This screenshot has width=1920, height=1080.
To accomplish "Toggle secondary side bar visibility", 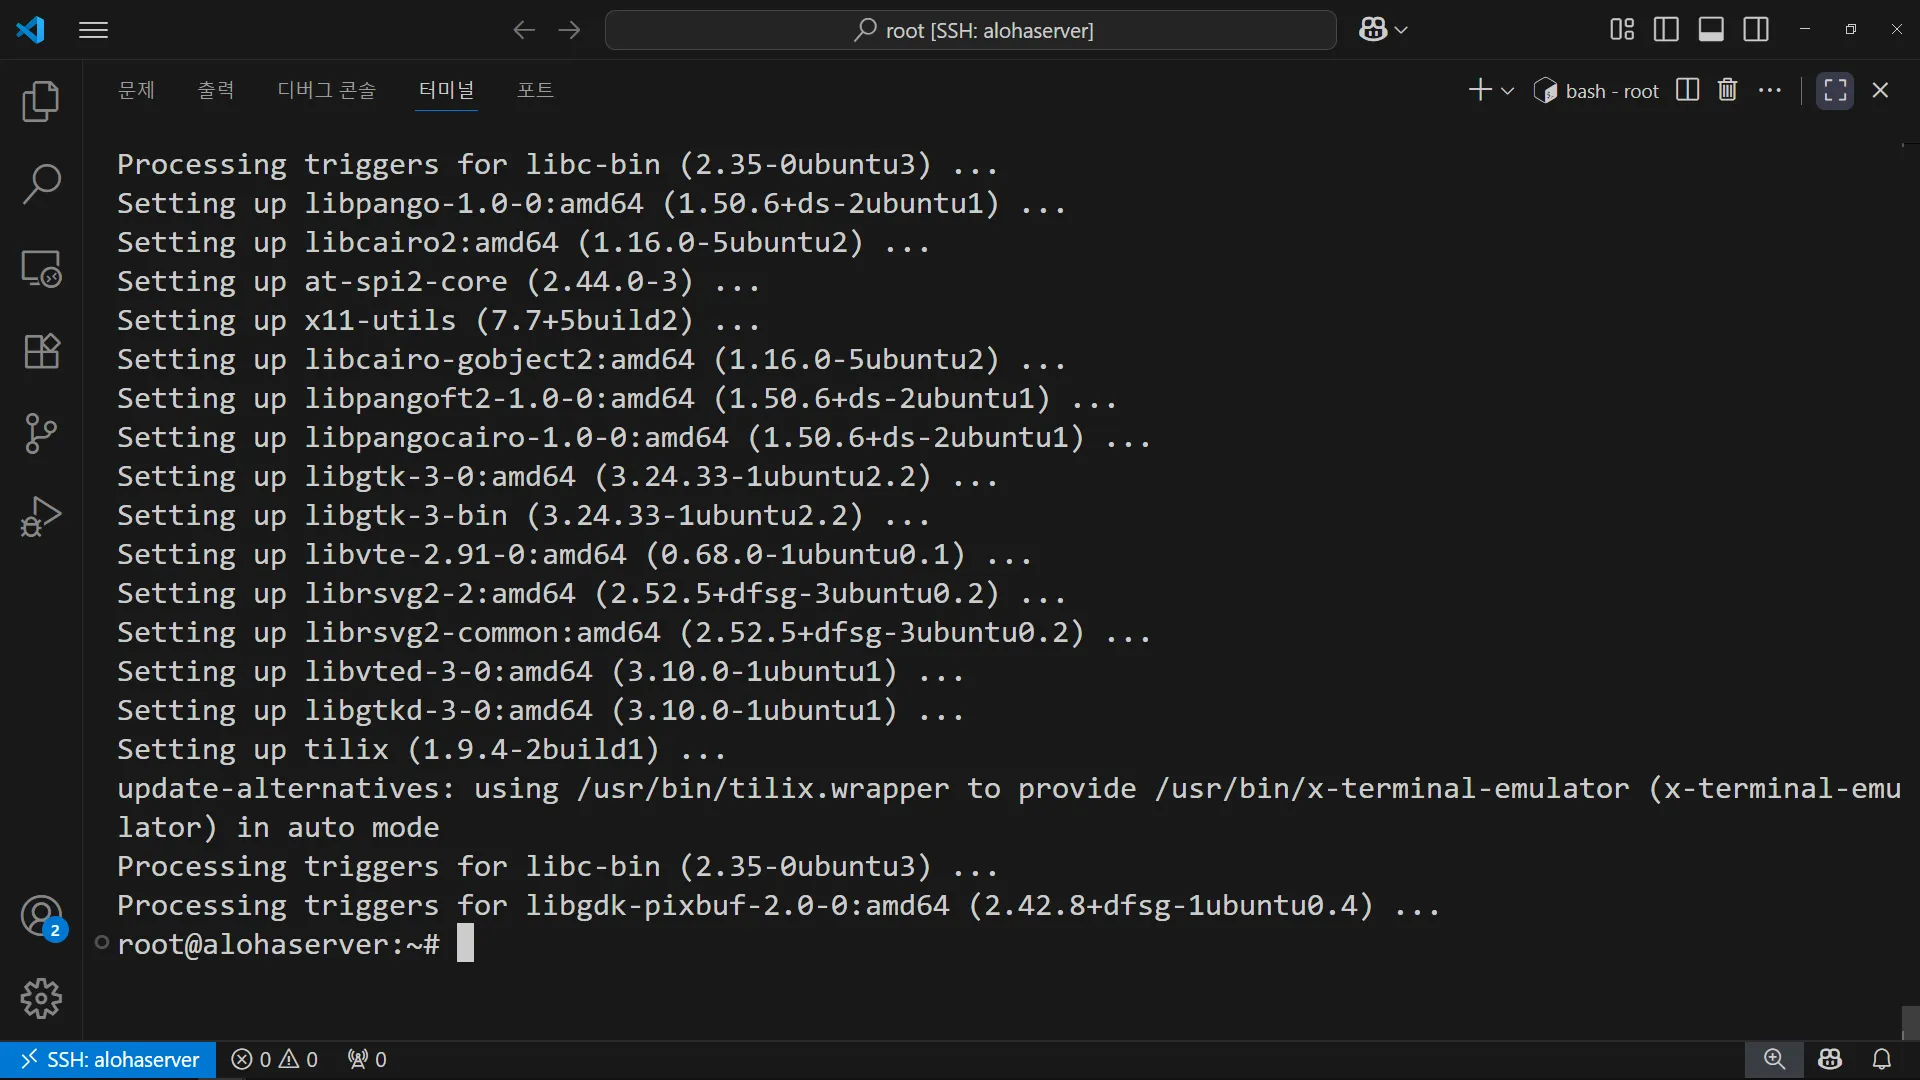I will (x=1756, y=30).
